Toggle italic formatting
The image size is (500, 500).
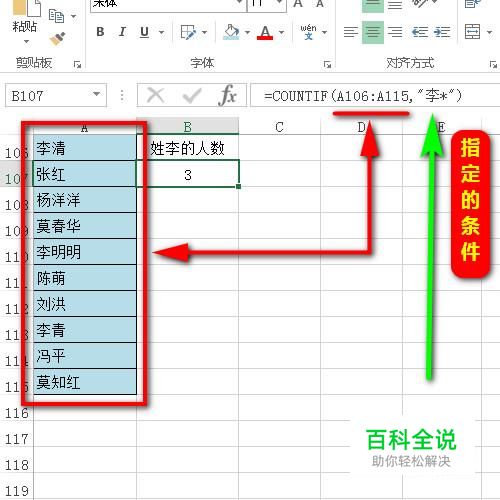tap(122, 32)
